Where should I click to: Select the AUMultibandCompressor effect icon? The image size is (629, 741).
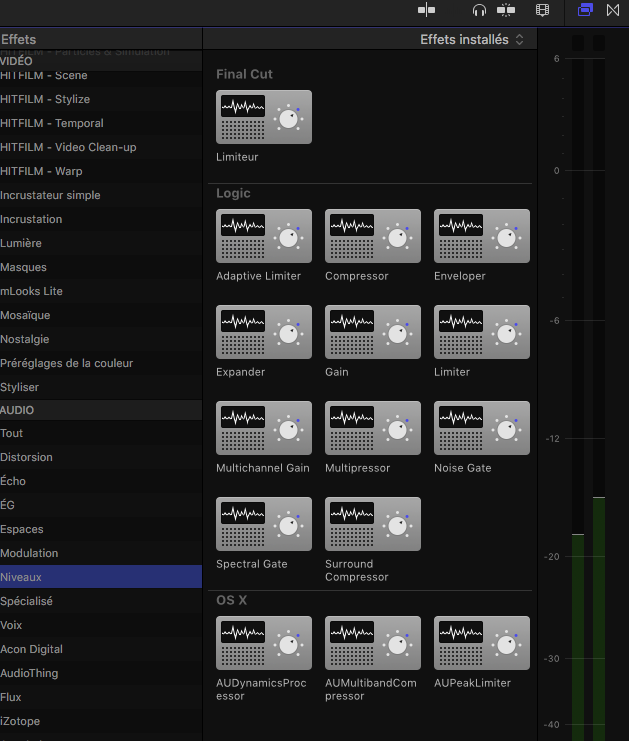(x=373, y=643)
